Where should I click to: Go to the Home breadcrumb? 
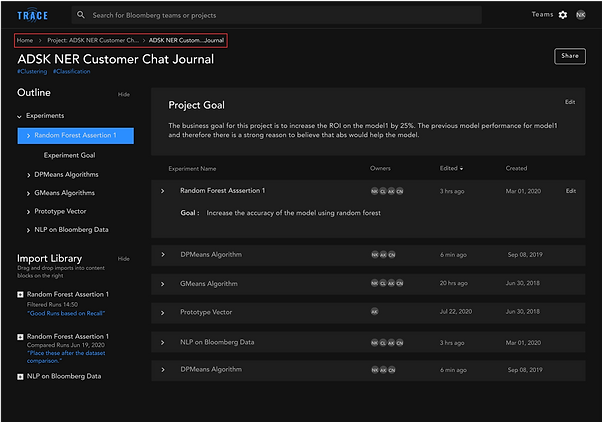[25, 40]
